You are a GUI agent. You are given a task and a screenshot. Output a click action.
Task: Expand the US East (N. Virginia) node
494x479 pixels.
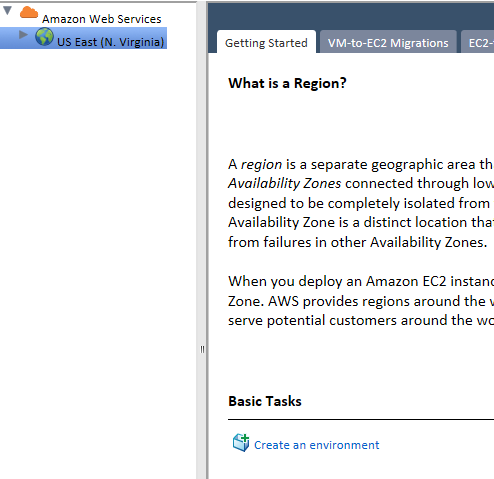click(23, 34)
